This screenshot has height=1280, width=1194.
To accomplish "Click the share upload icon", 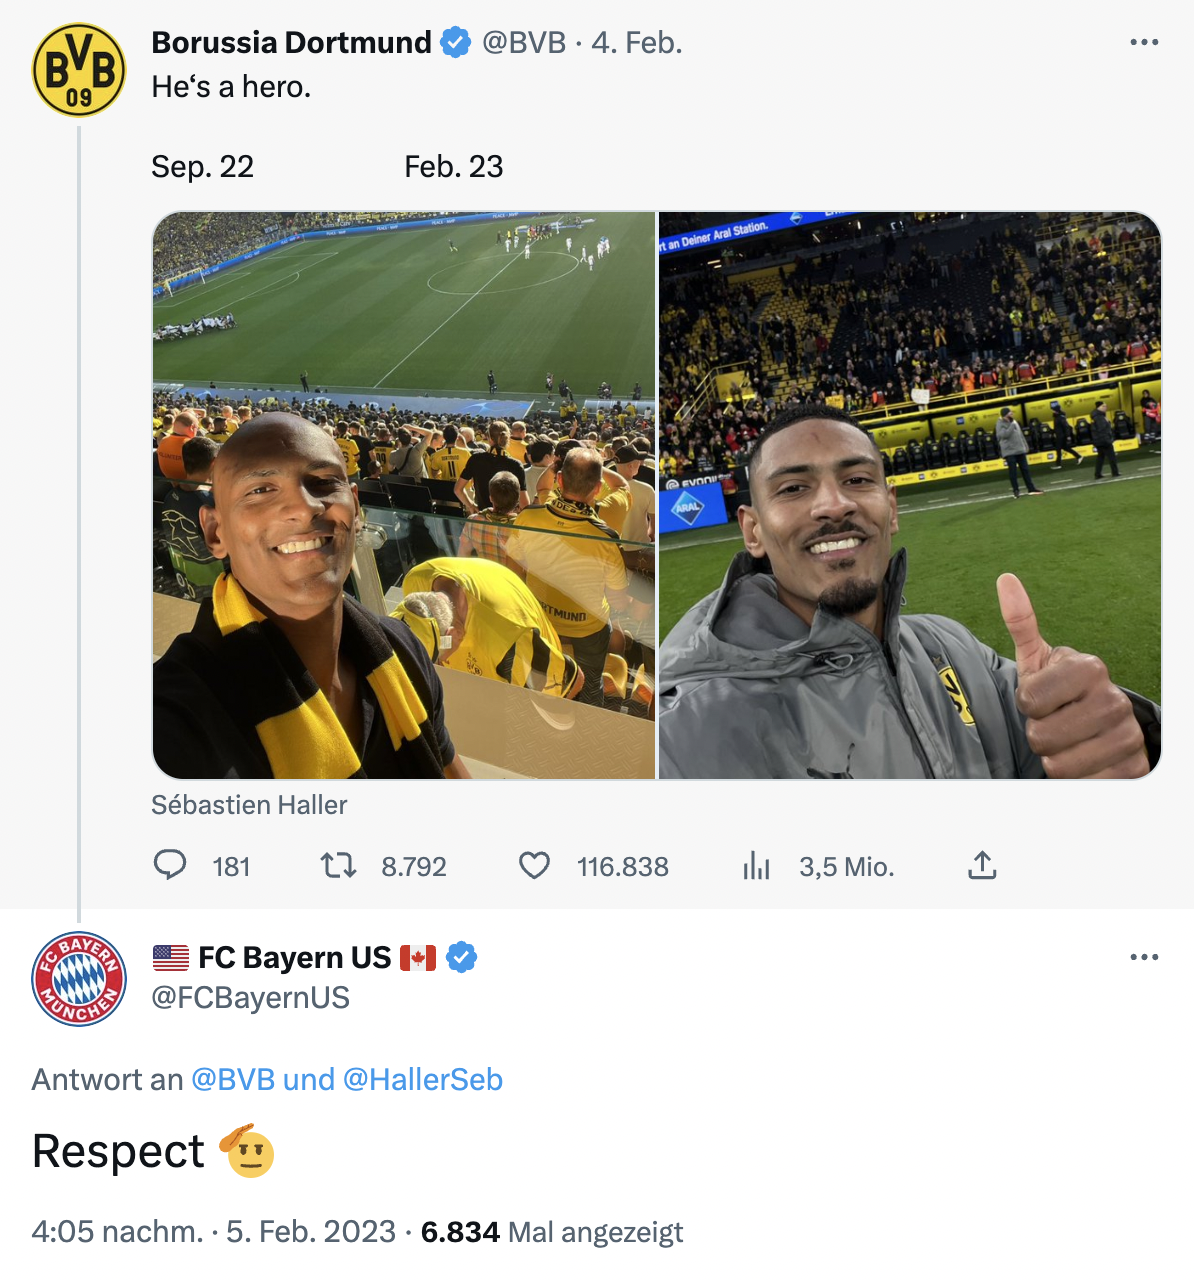I will point(982,865).
